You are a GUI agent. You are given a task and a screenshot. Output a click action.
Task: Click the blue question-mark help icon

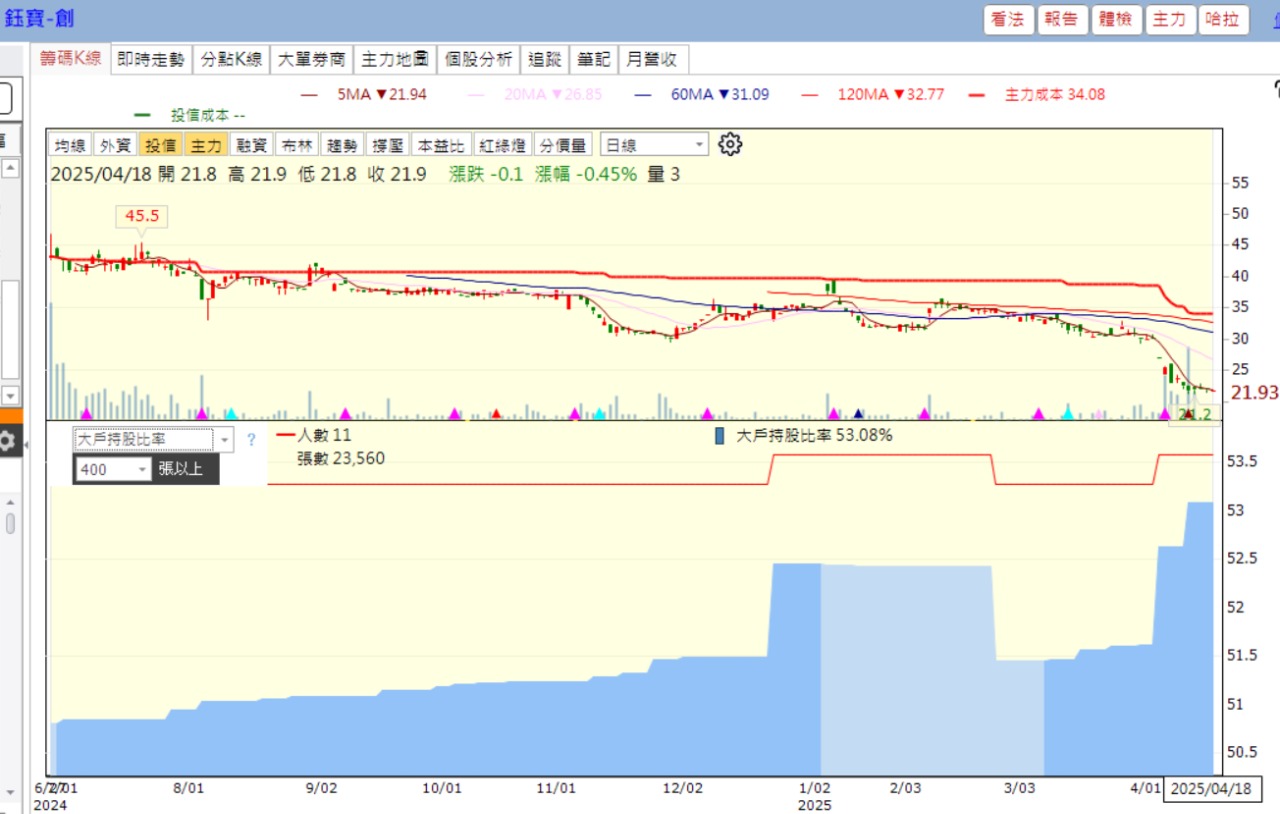click(x=251, y=439)
